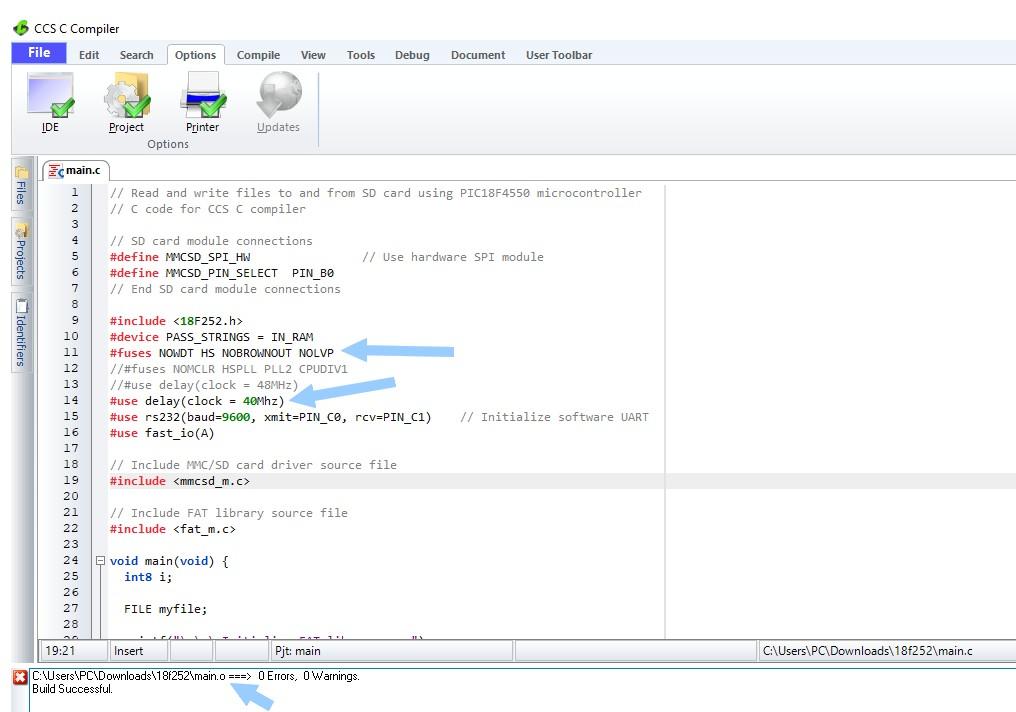Screen dimensions: 1016x712
Task: Click the CCS C Compiler logo icon
Action: tap(21, 28)
